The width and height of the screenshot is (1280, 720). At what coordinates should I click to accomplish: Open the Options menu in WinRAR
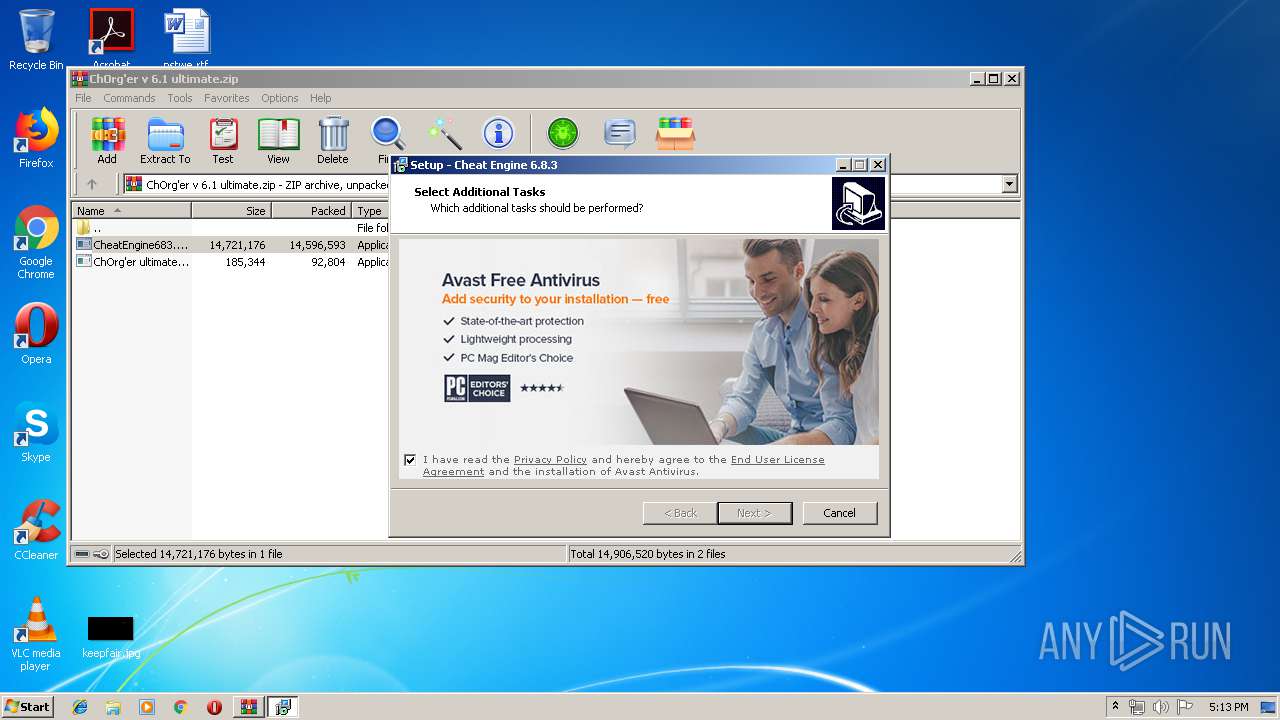[x=280, y=98]
